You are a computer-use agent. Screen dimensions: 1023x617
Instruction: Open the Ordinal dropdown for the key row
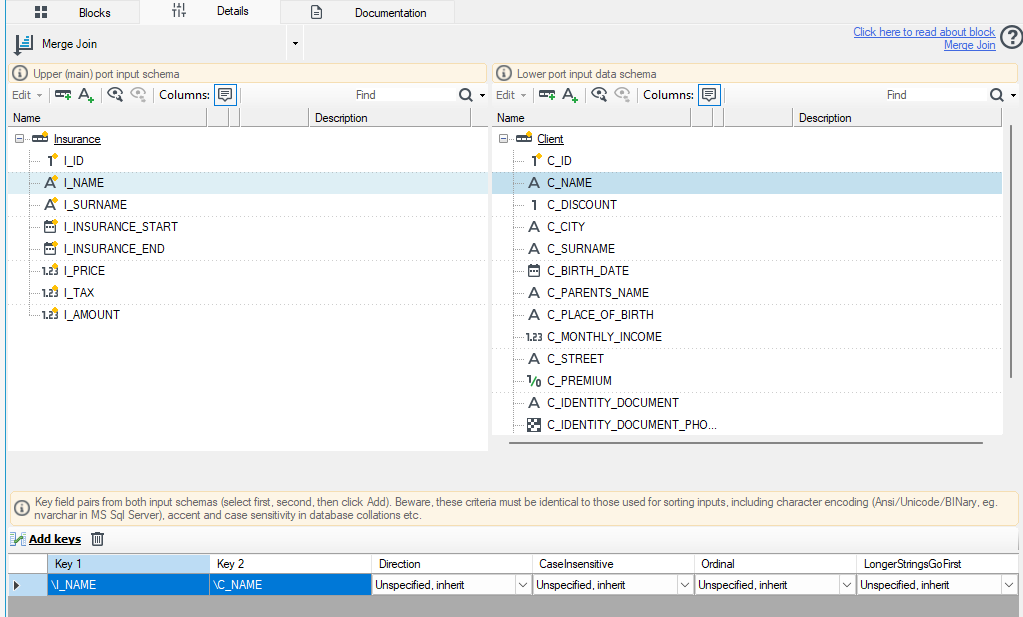point(846,585)
